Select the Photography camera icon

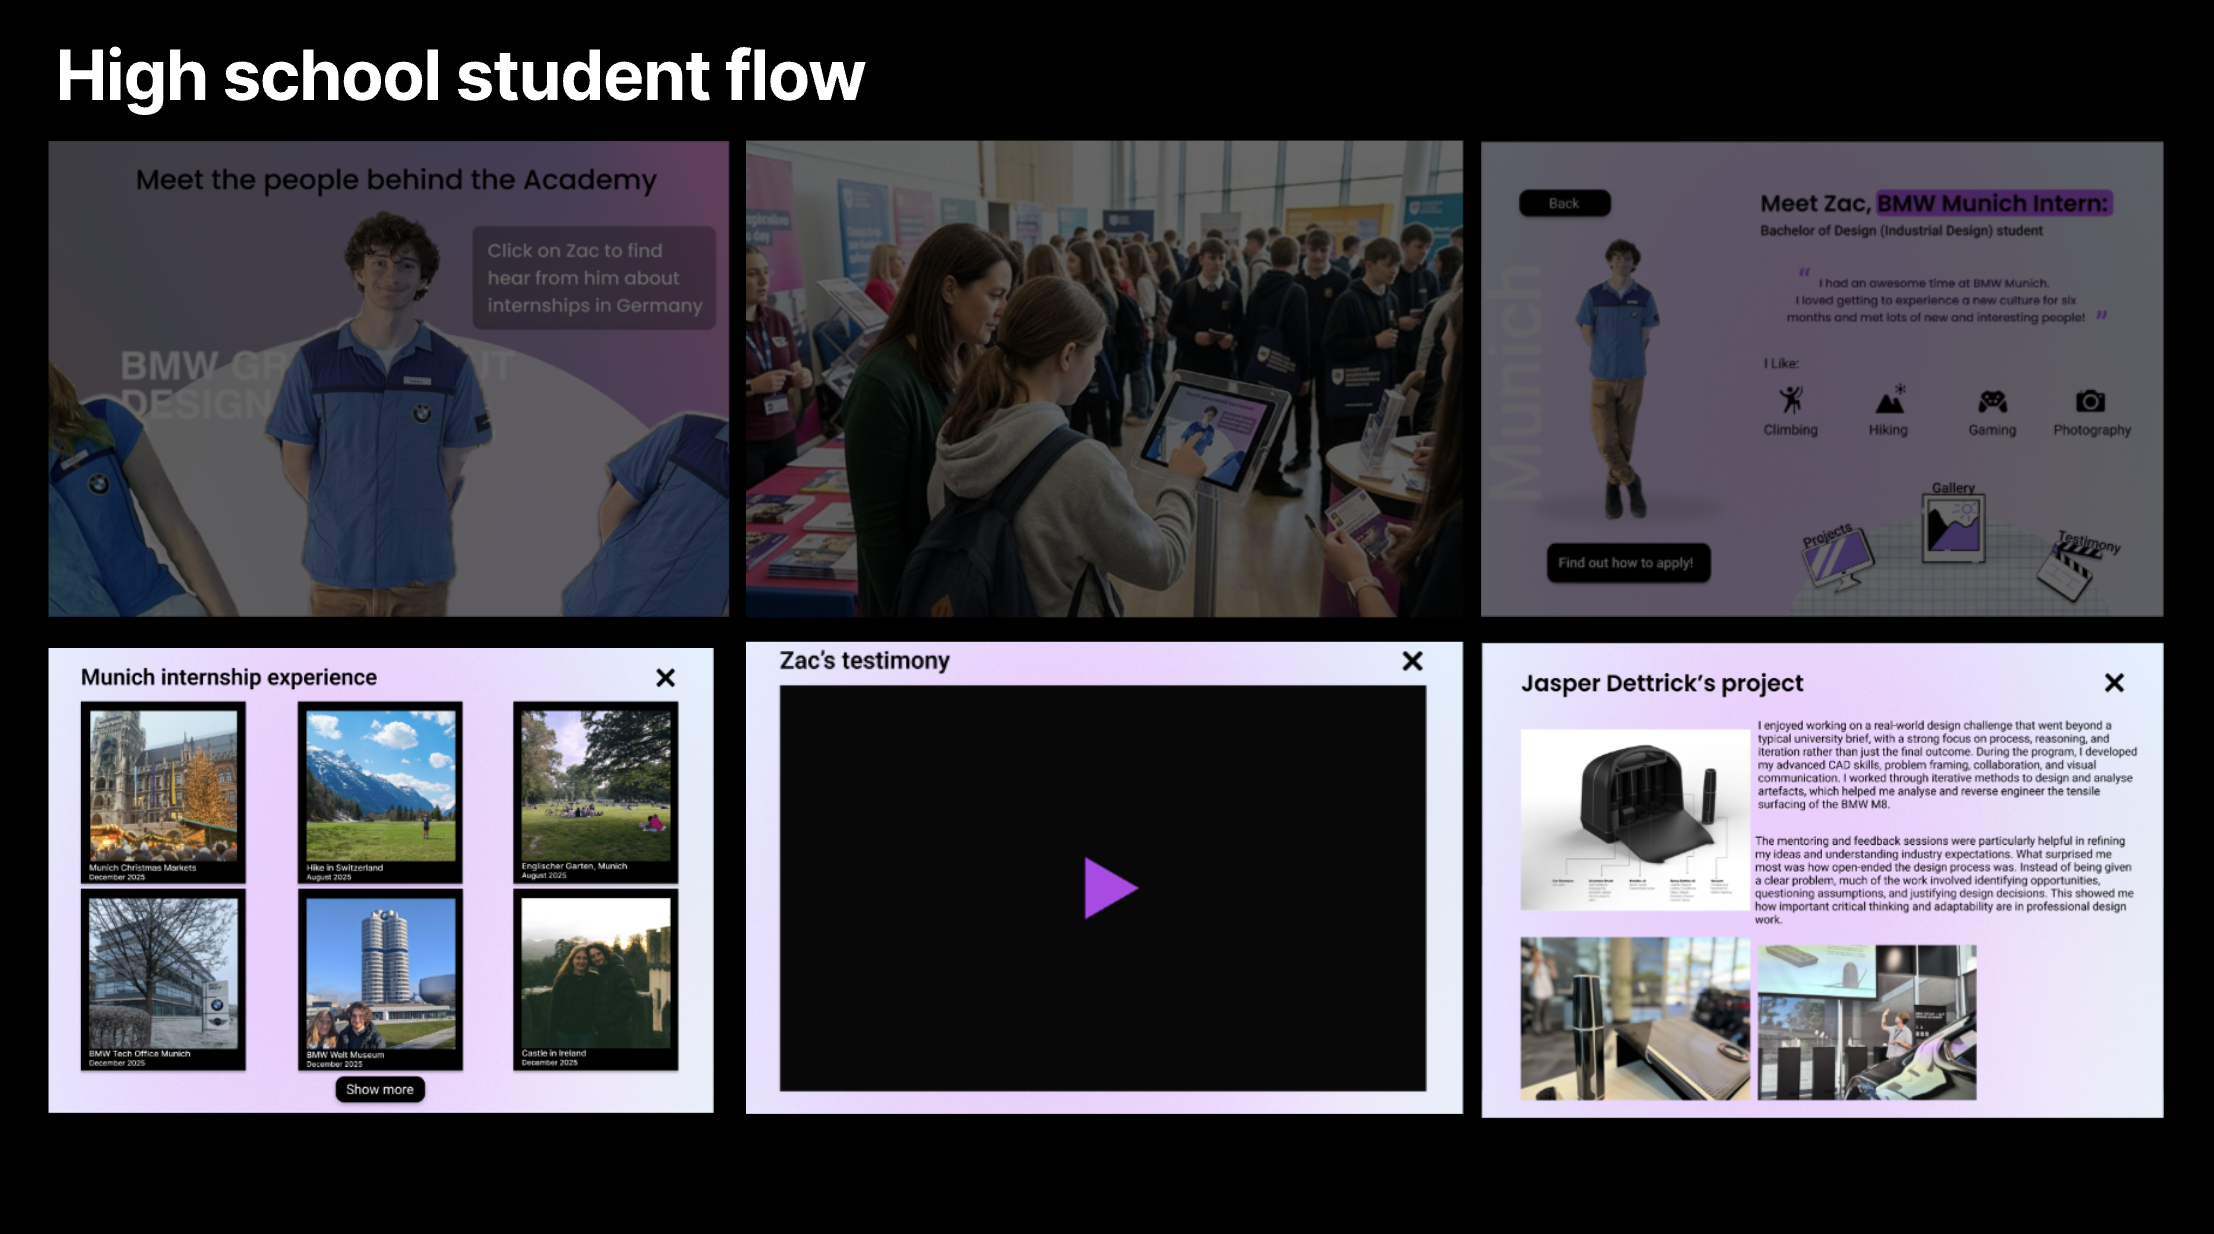[x=2090, y=401]
